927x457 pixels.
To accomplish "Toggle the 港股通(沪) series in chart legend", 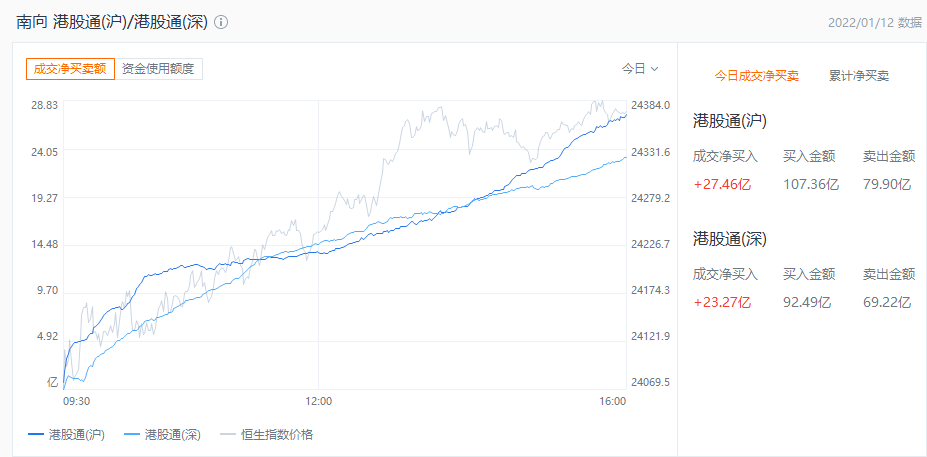I will click(66, 435).
